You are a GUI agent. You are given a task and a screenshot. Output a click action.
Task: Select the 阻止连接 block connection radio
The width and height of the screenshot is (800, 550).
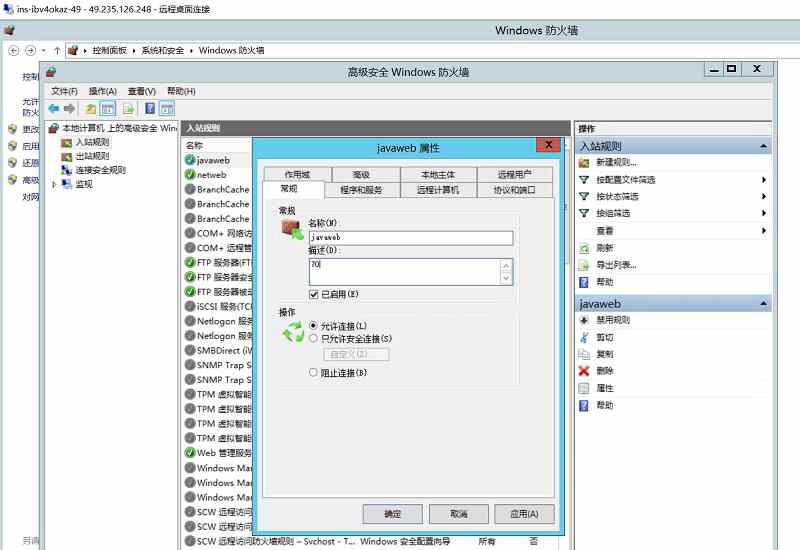(313, 372)
